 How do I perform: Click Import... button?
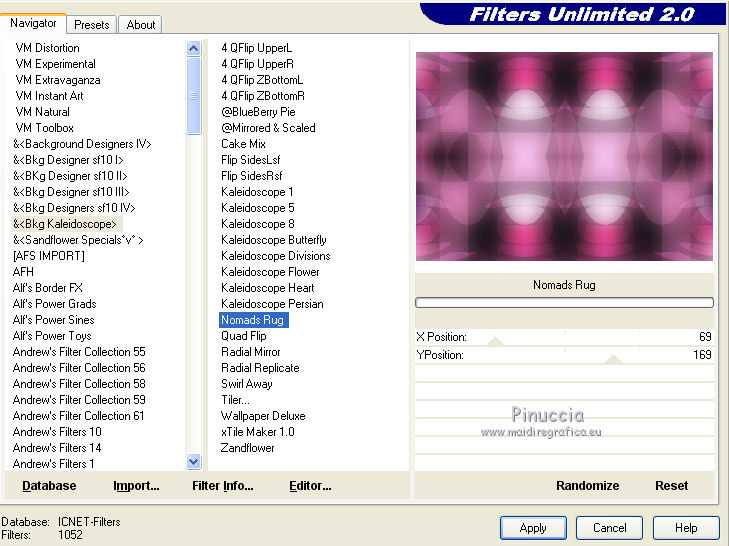point(136,486)
